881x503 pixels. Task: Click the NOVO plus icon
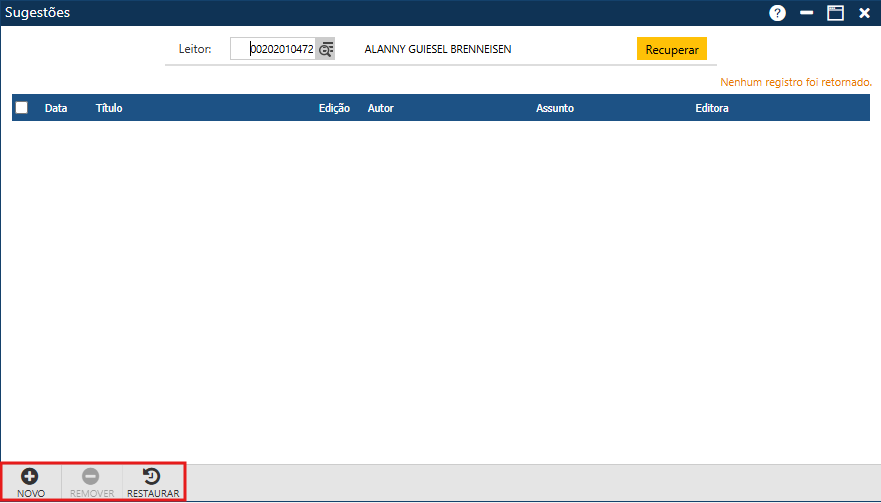(30, 477)
